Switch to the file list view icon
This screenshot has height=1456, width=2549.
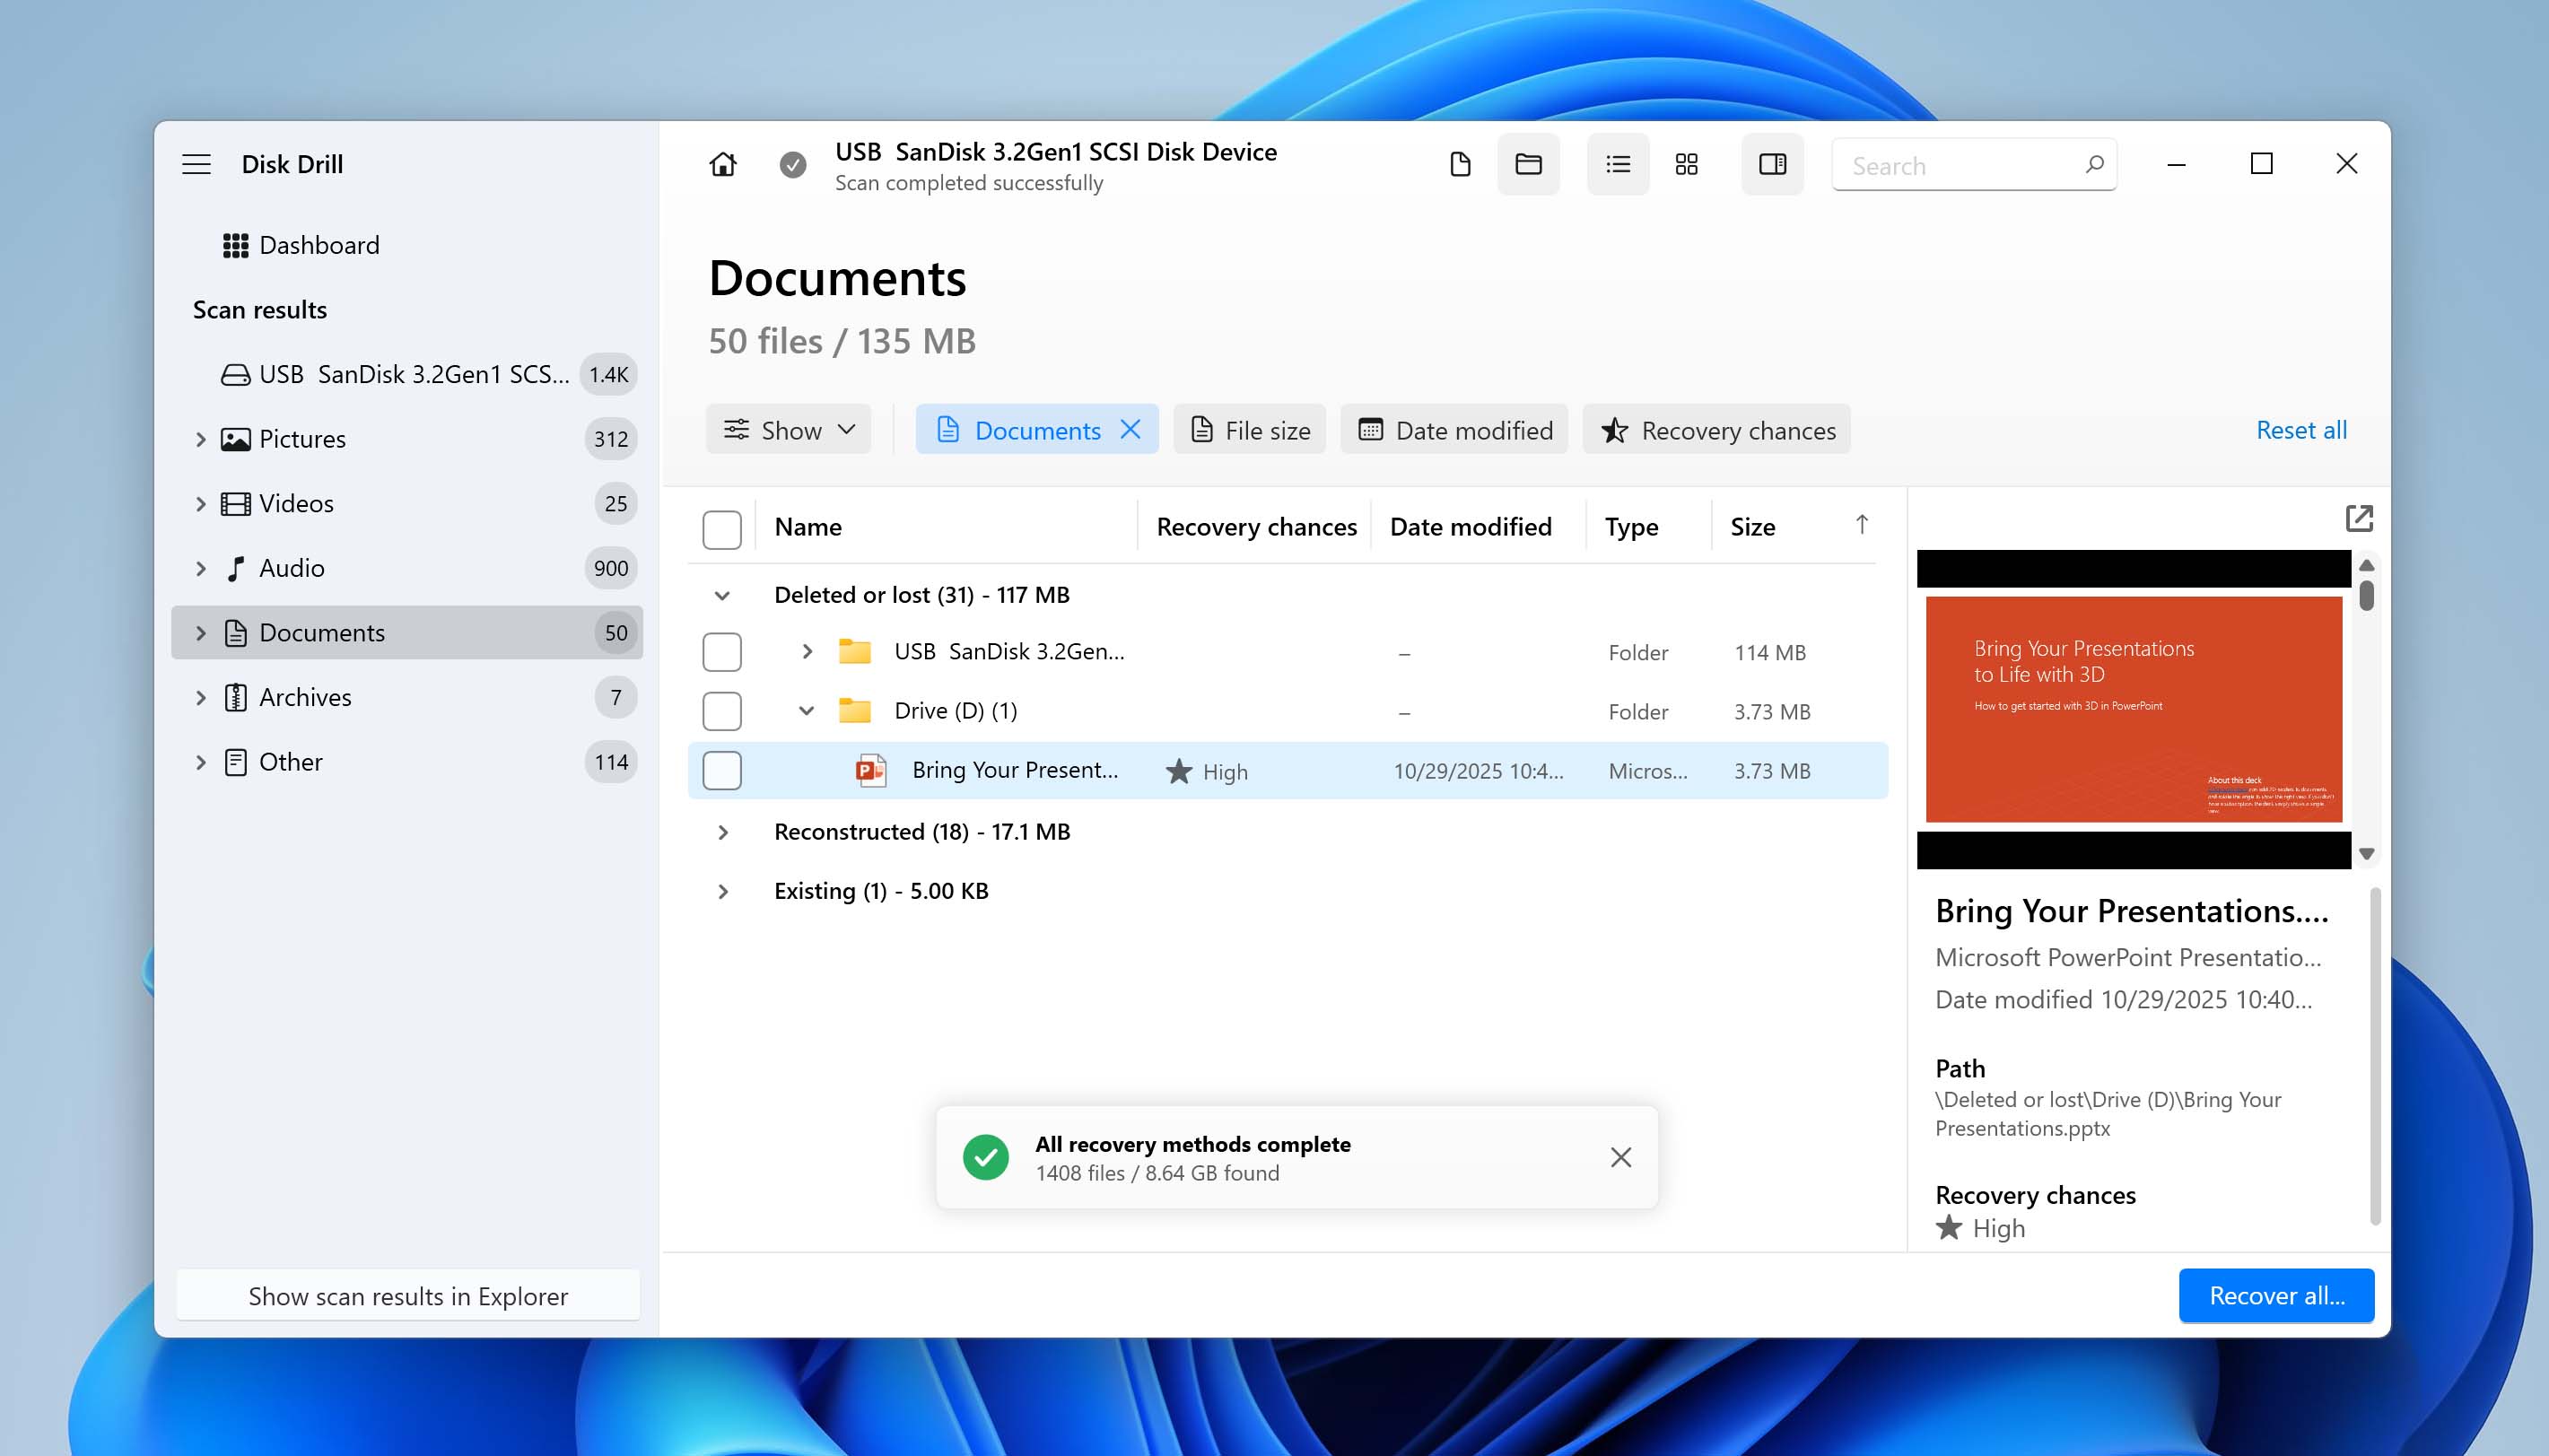tap(1459, 164)
